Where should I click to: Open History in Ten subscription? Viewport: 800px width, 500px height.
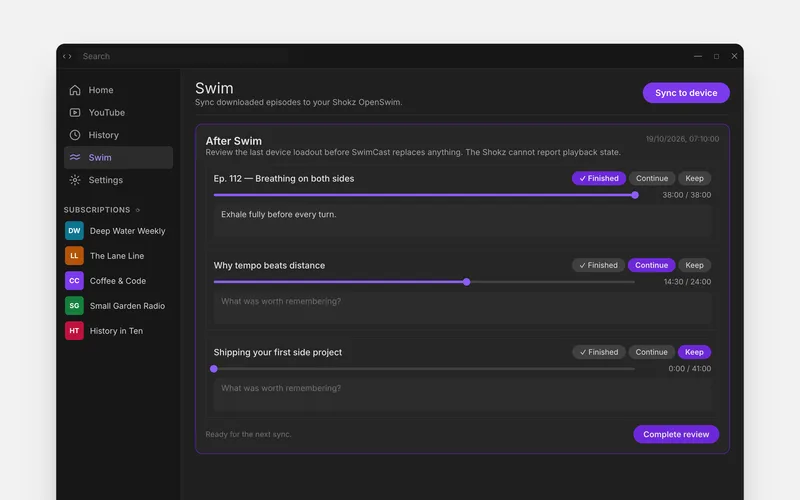coord(118,331)
